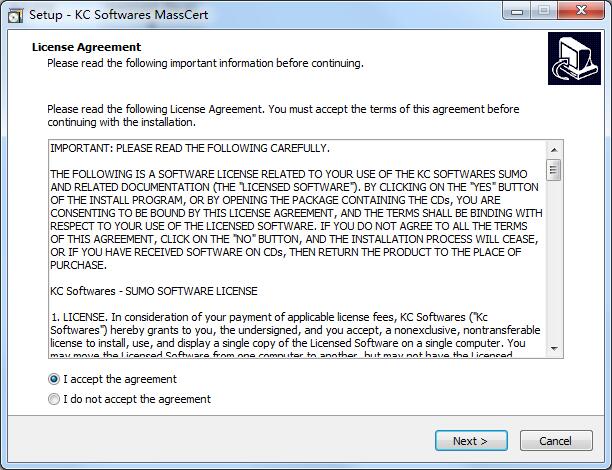Choose "I do not accept the agreement" option
The width and height of the screenshot is (612, 470).
pos(53,399)
